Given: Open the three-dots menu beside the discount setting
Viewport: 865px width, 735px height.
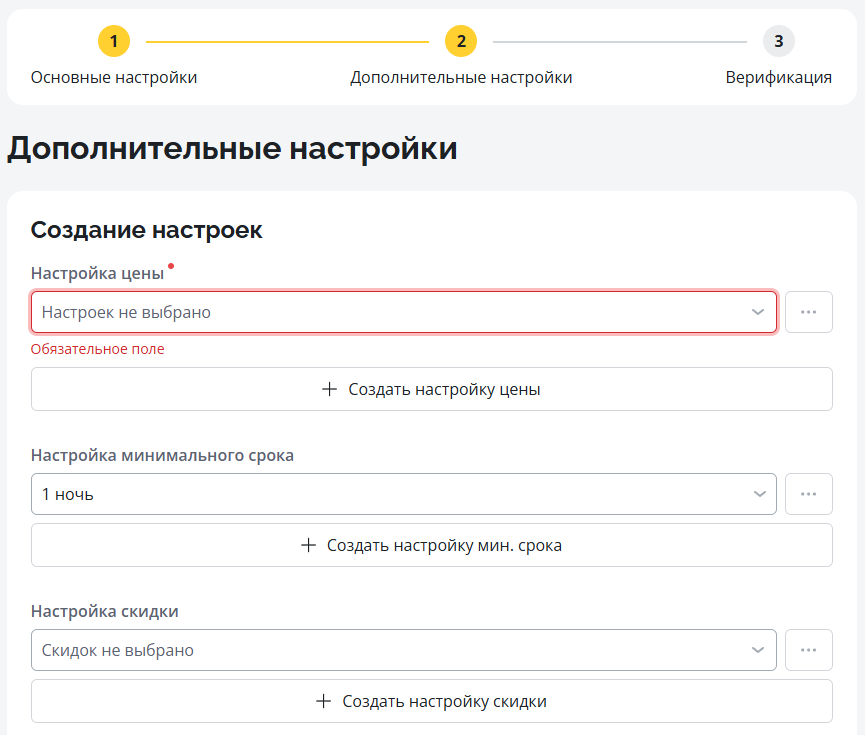Looking at the screenshot, I should [809, 650].
